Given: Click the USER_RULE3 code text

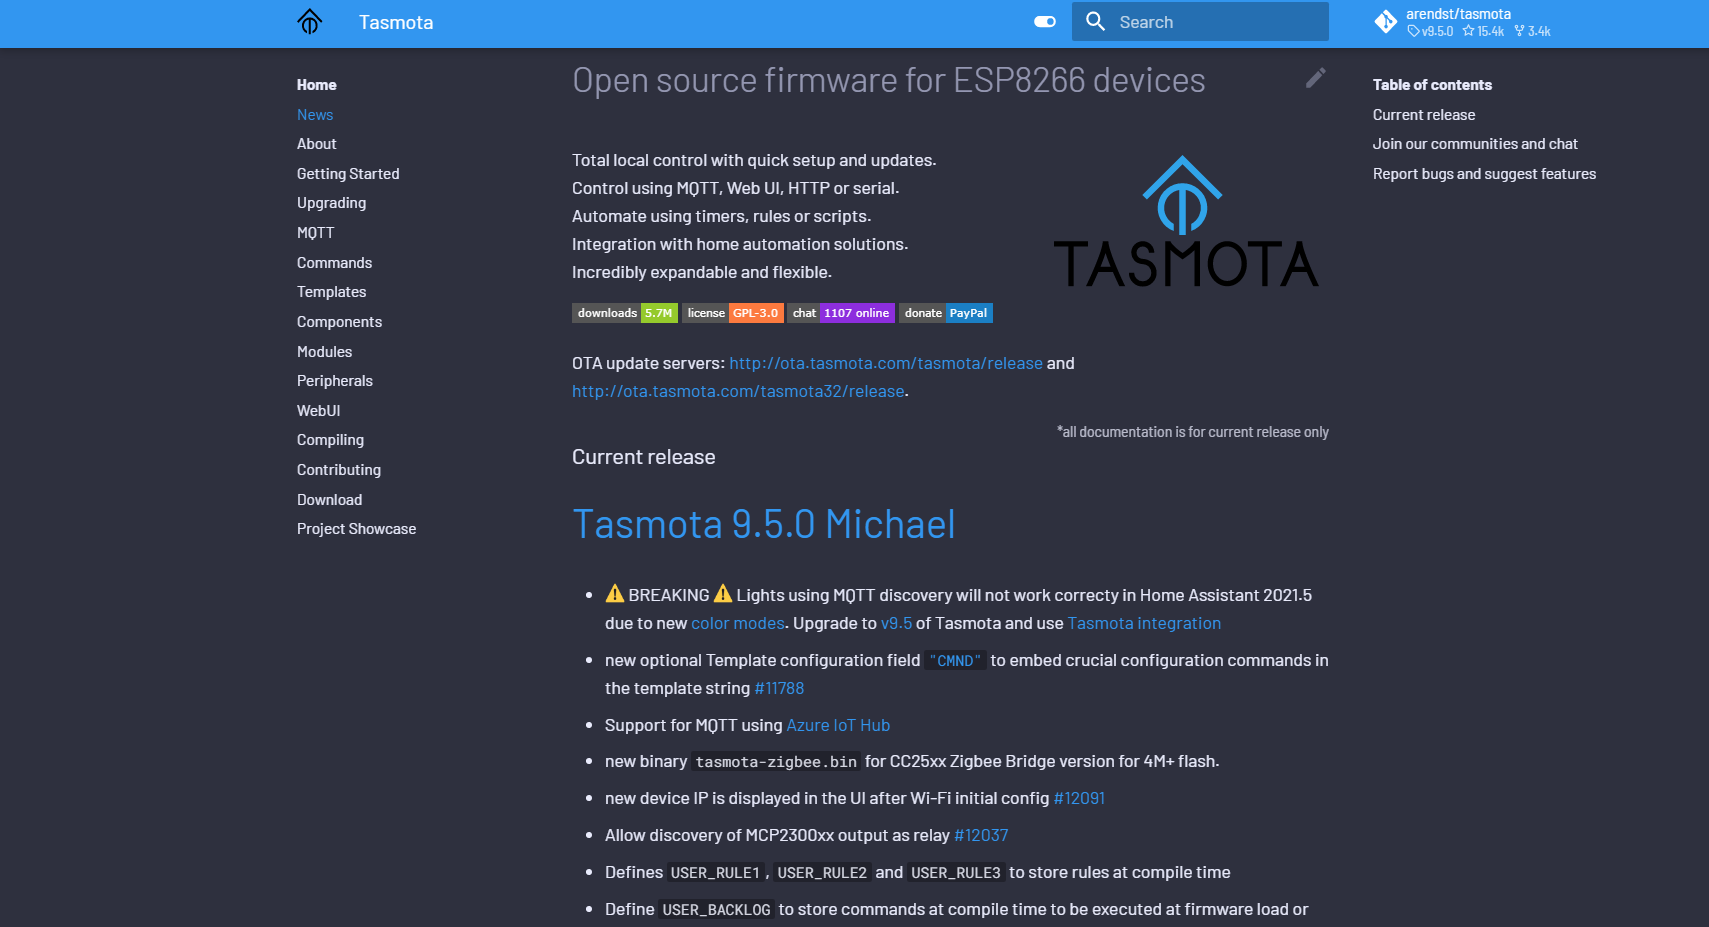Looking at the screenshot, I should tap(956, 873).
